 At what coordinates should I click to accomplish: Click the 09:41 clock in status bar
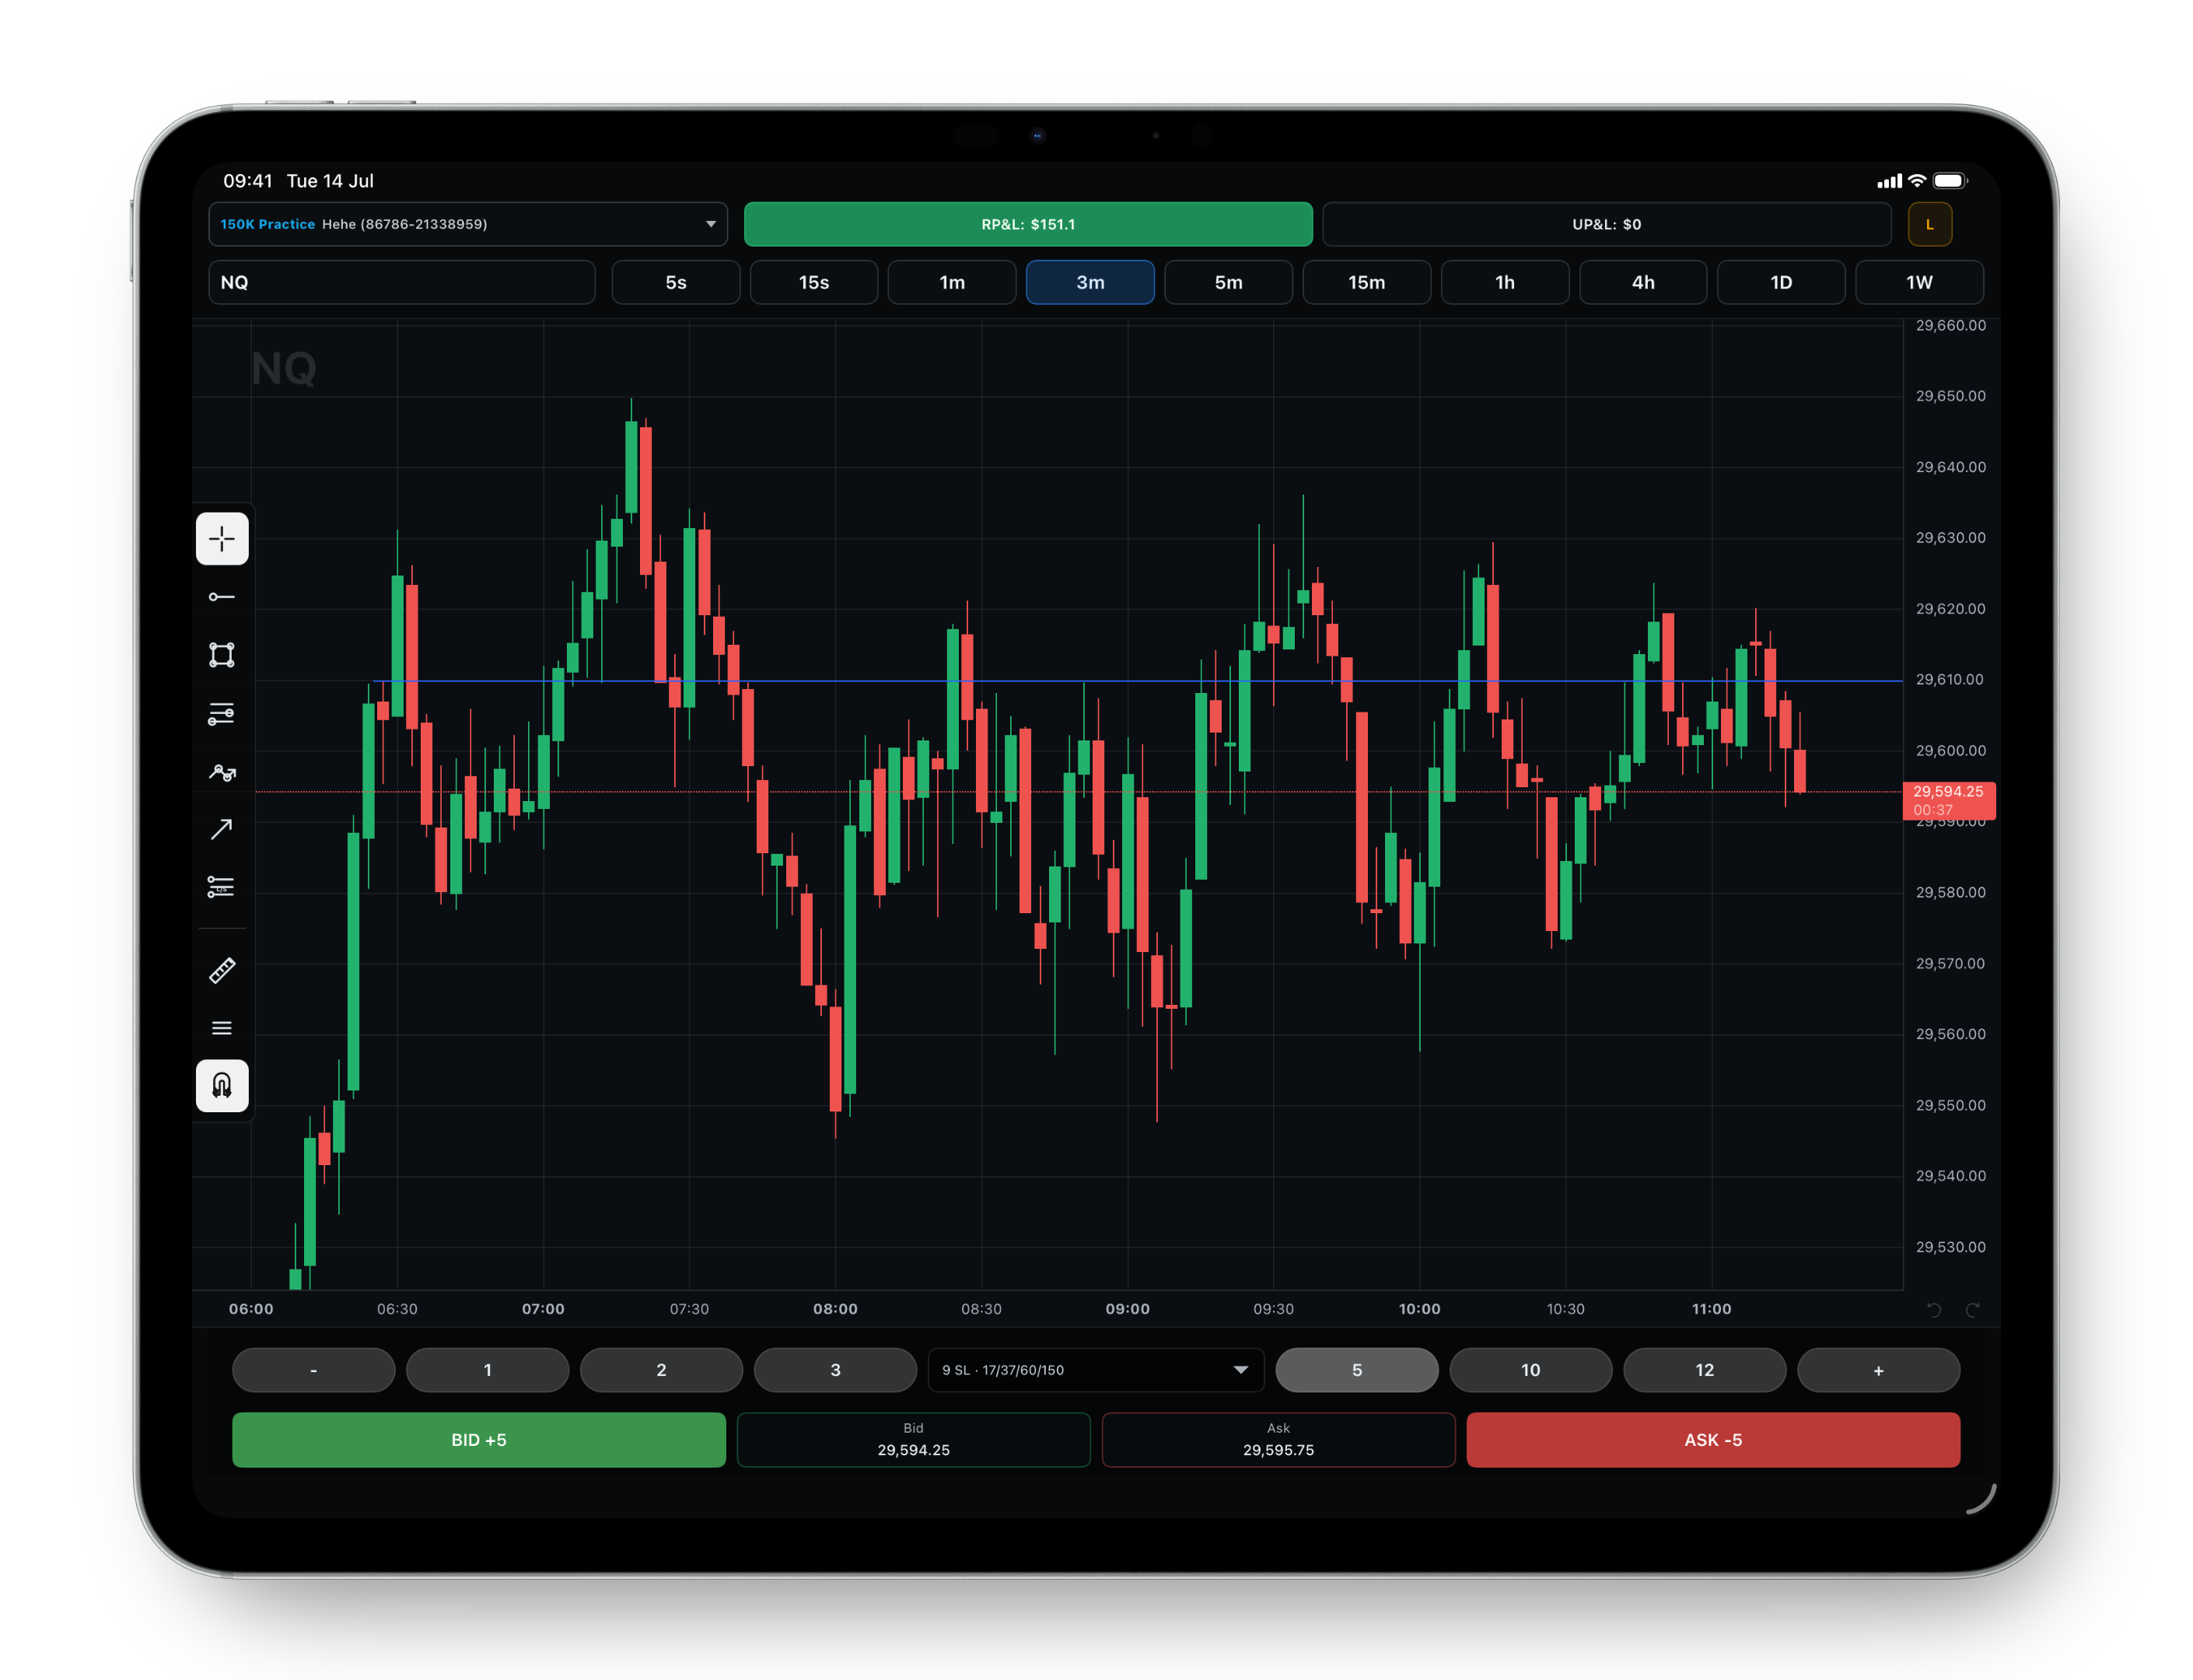tap(248, 181)
